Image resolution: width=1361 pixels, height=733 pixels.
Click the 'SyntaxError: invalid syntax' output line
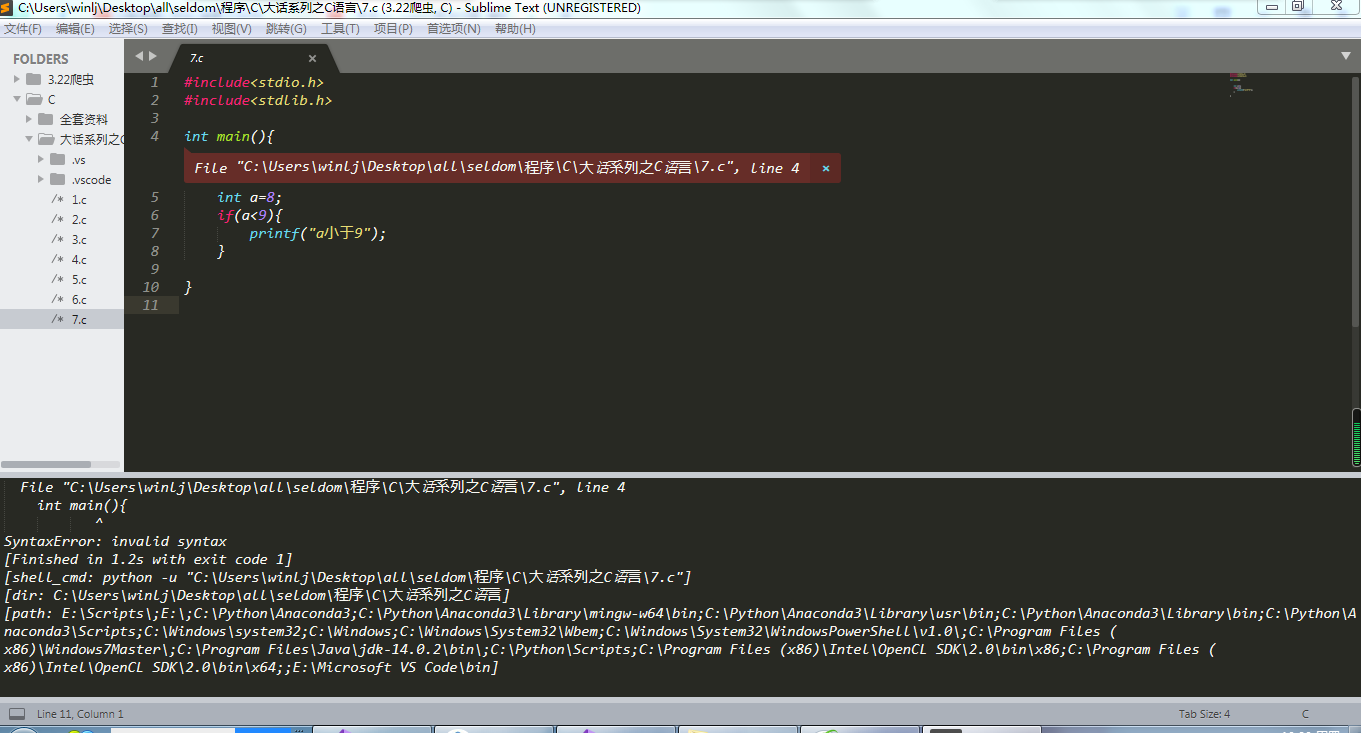click(x=115, y=541)
